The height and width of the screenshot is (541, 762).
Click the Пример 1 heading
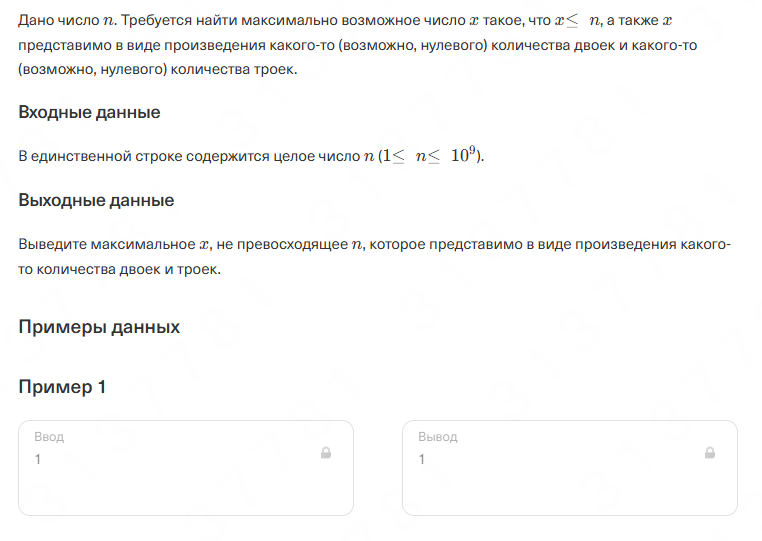tap(62, 387)
